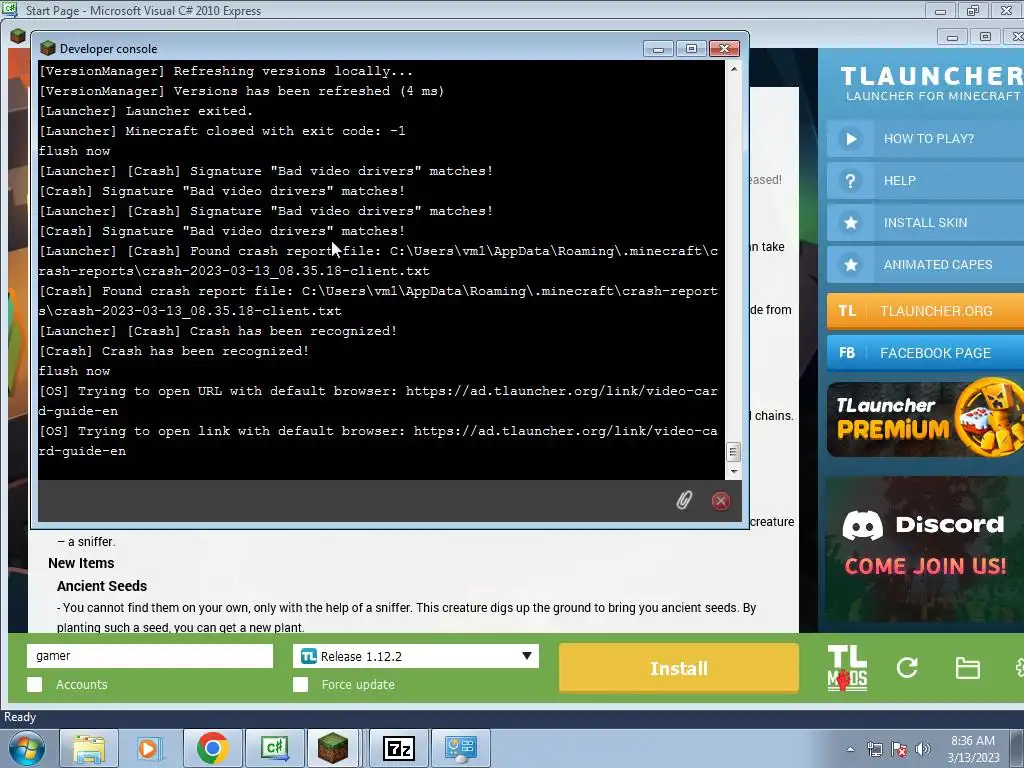Click the Action Center flag icon
Screen dimensions: 1024x768
tap(899, 749)
